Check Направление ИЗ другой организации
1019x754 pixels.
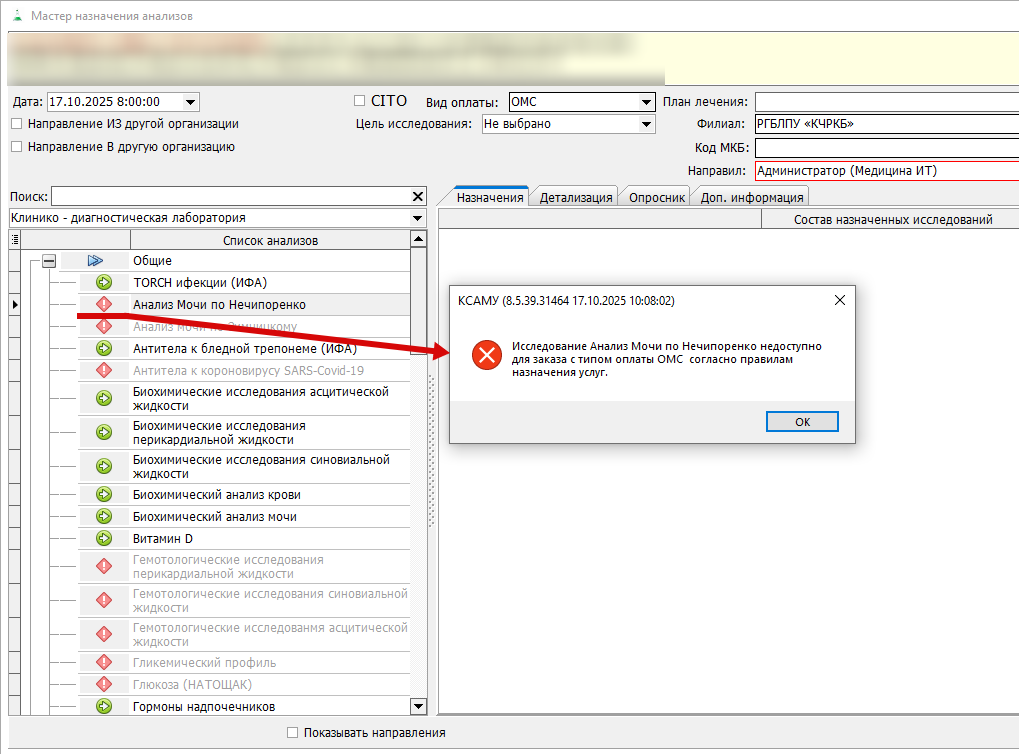[x=17, y=124]
